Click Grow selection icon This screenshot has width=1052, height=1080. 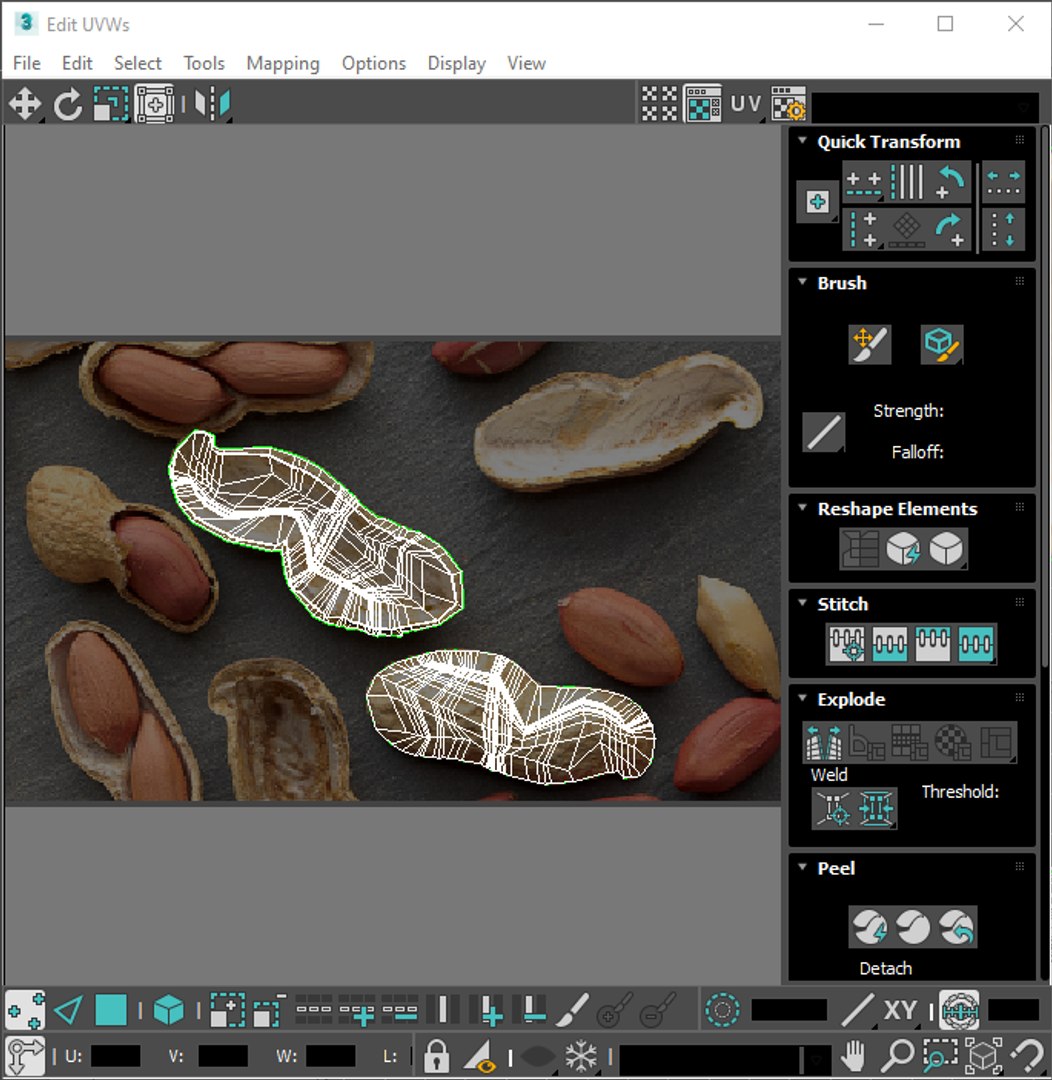pos(227,1010)
